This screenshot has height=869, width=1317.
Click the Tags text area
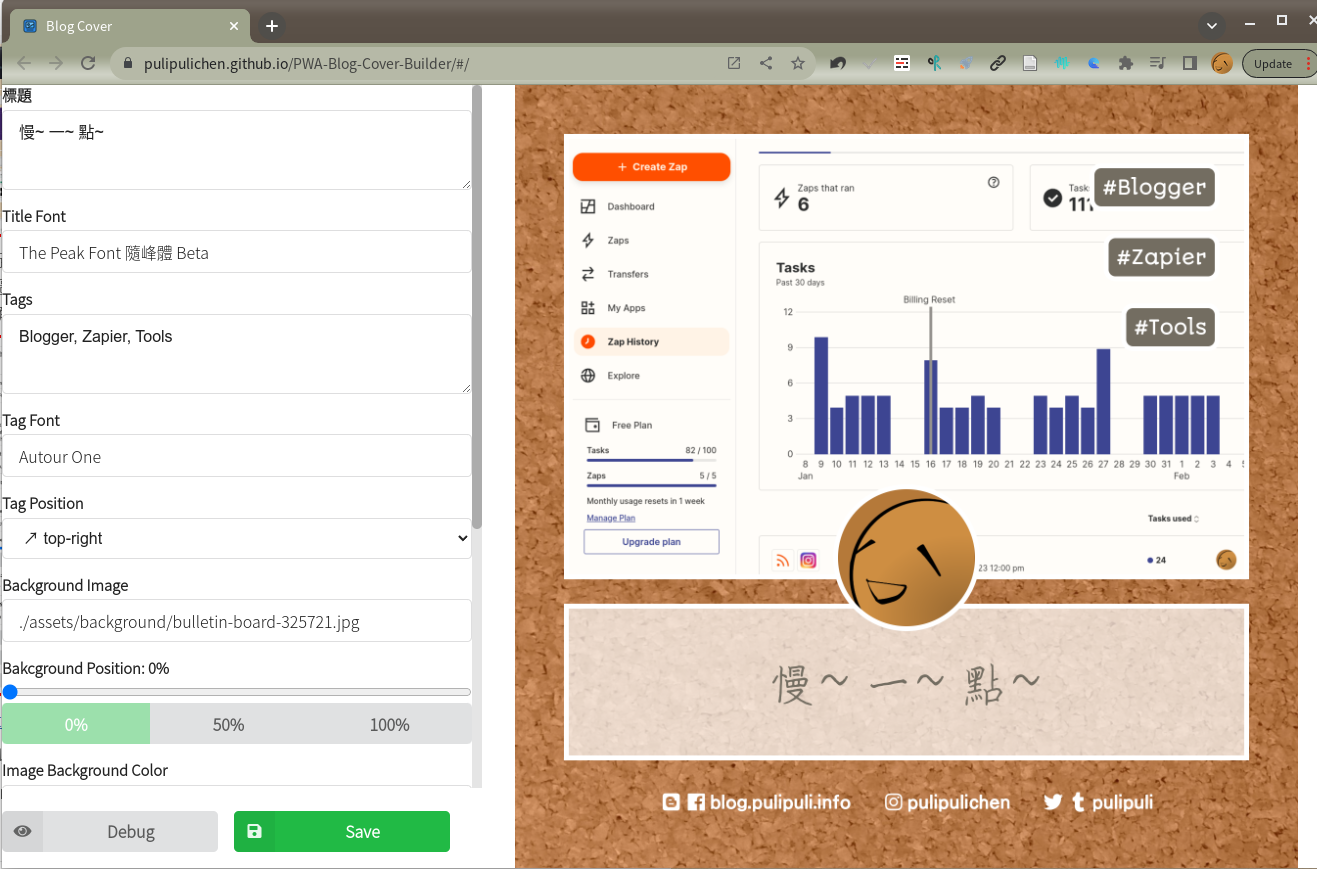pos(237,354)
